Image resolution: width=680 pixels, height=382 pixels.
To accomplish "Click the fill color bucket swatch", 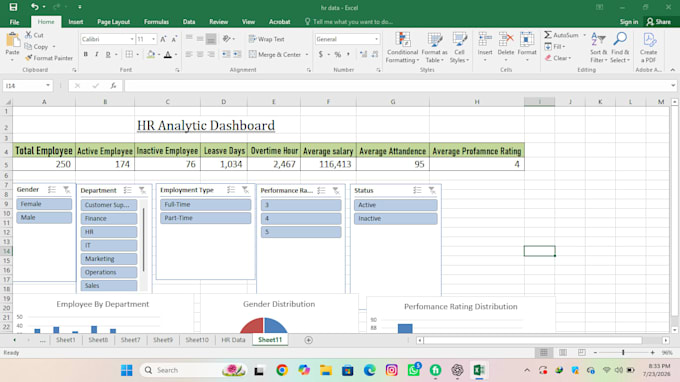I will click(x=150, y=55).
